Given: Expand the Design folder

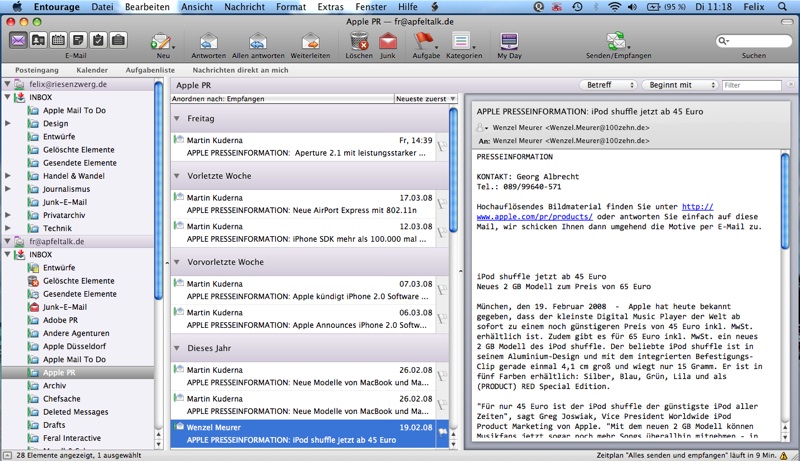Looking at the screenshot, I should click(x=8, y=123).
